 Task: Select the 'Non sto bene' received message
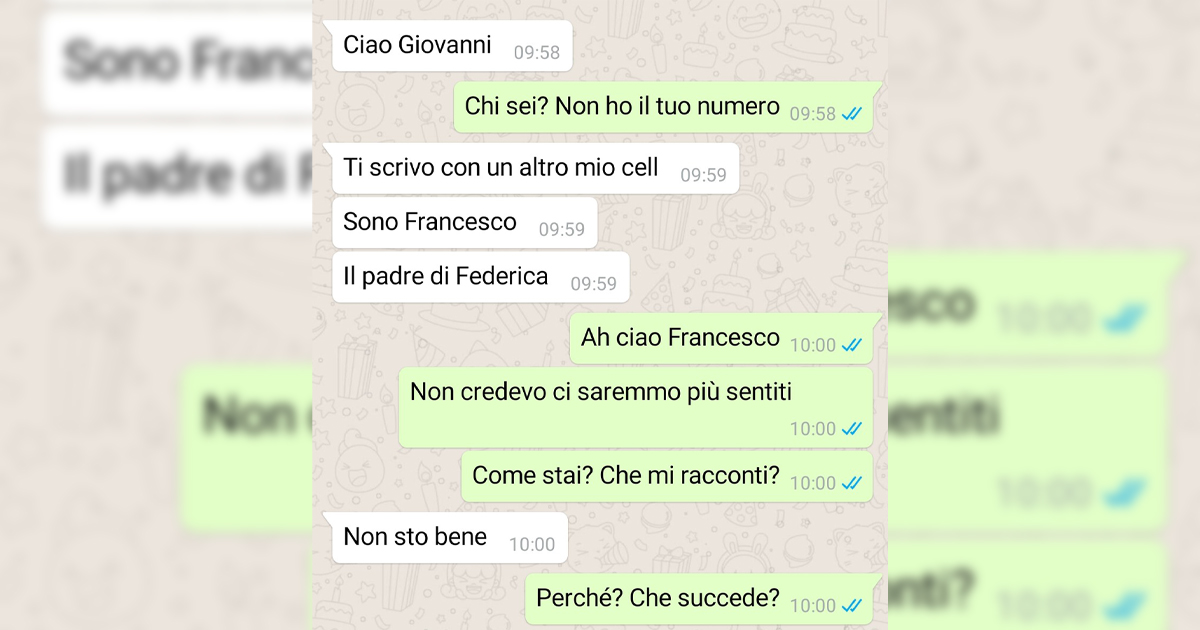[x=450, y=538]
